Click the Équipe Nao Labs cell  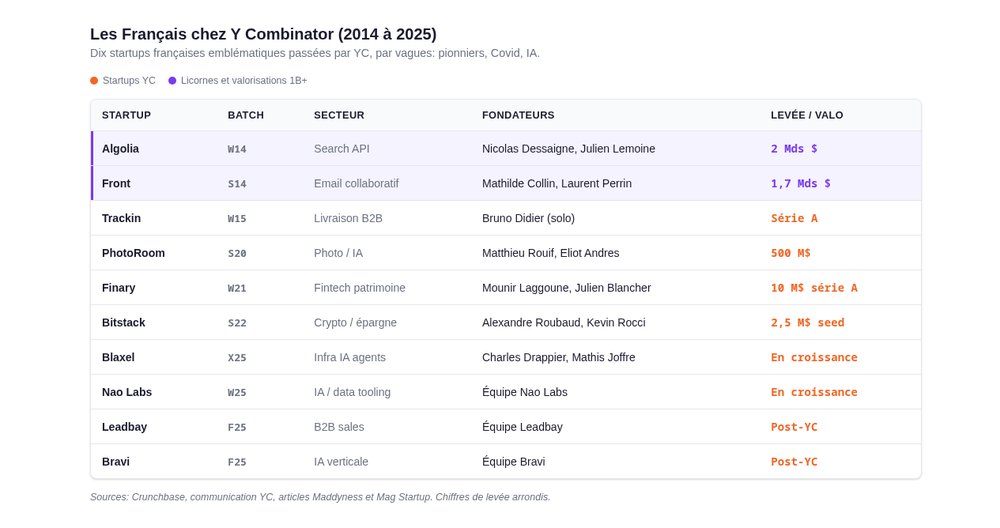coord(525,392)
